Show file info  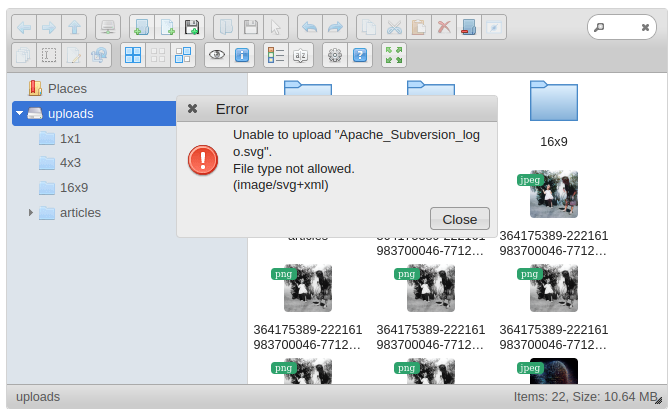242,55
